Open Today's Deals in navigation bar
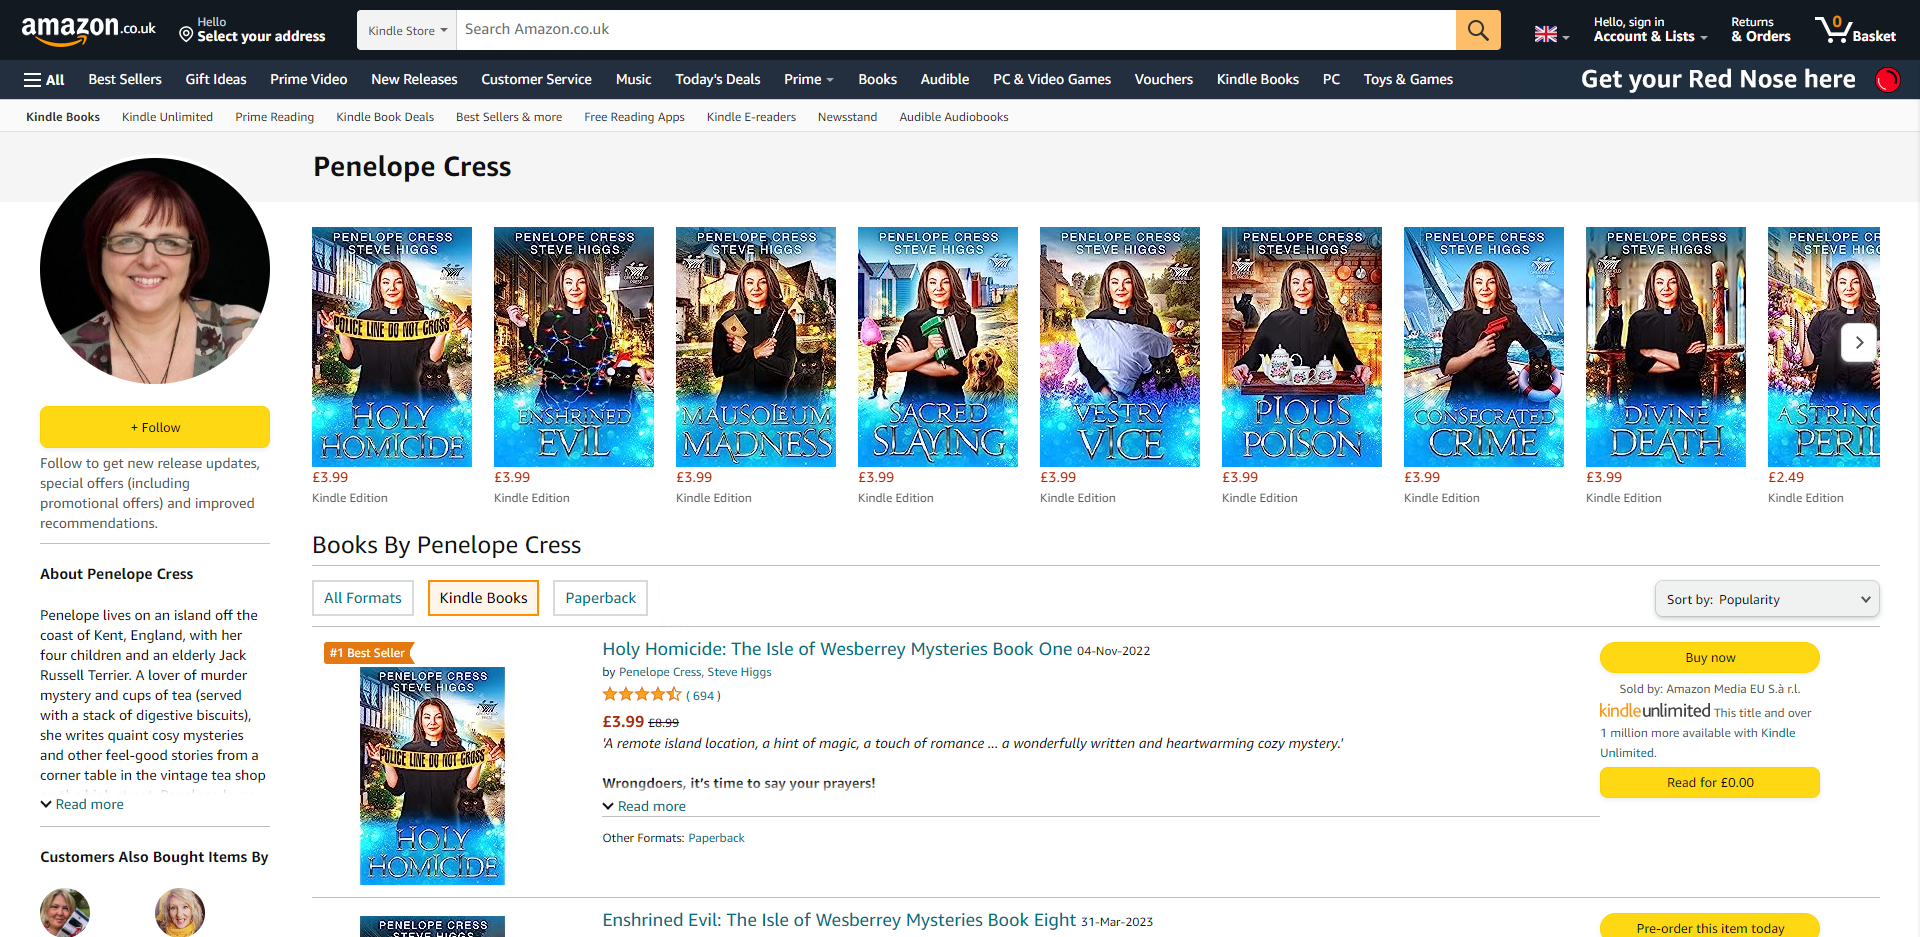 pos(717,80)
